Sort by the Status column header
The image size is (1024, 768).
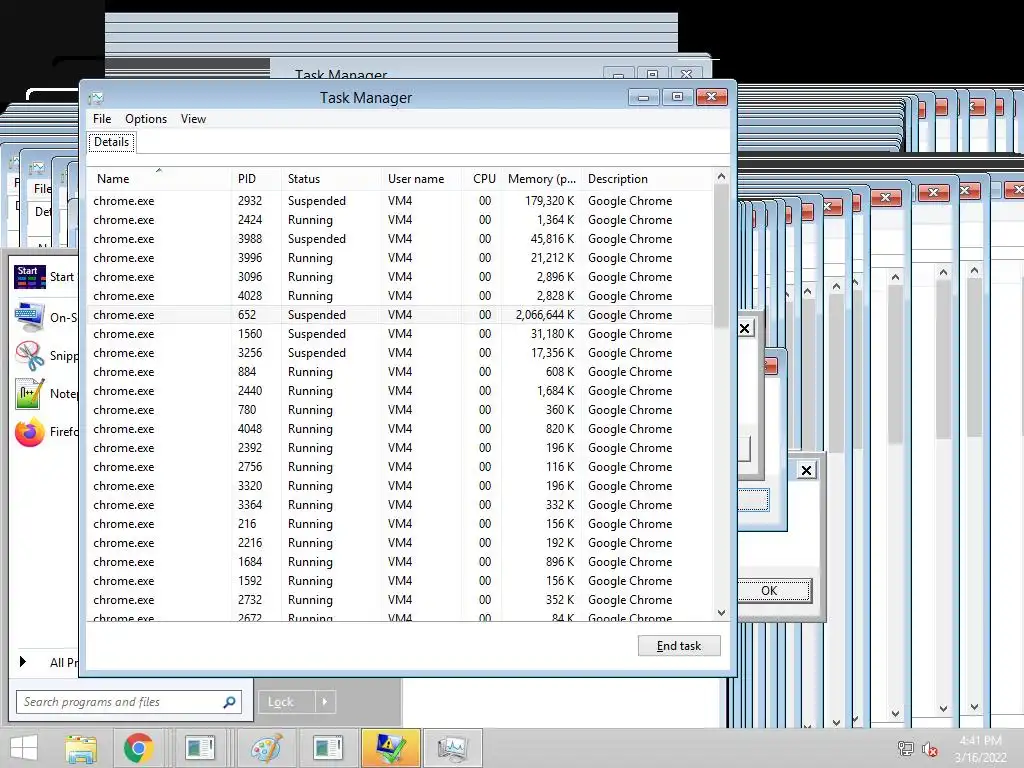[332, 178]
